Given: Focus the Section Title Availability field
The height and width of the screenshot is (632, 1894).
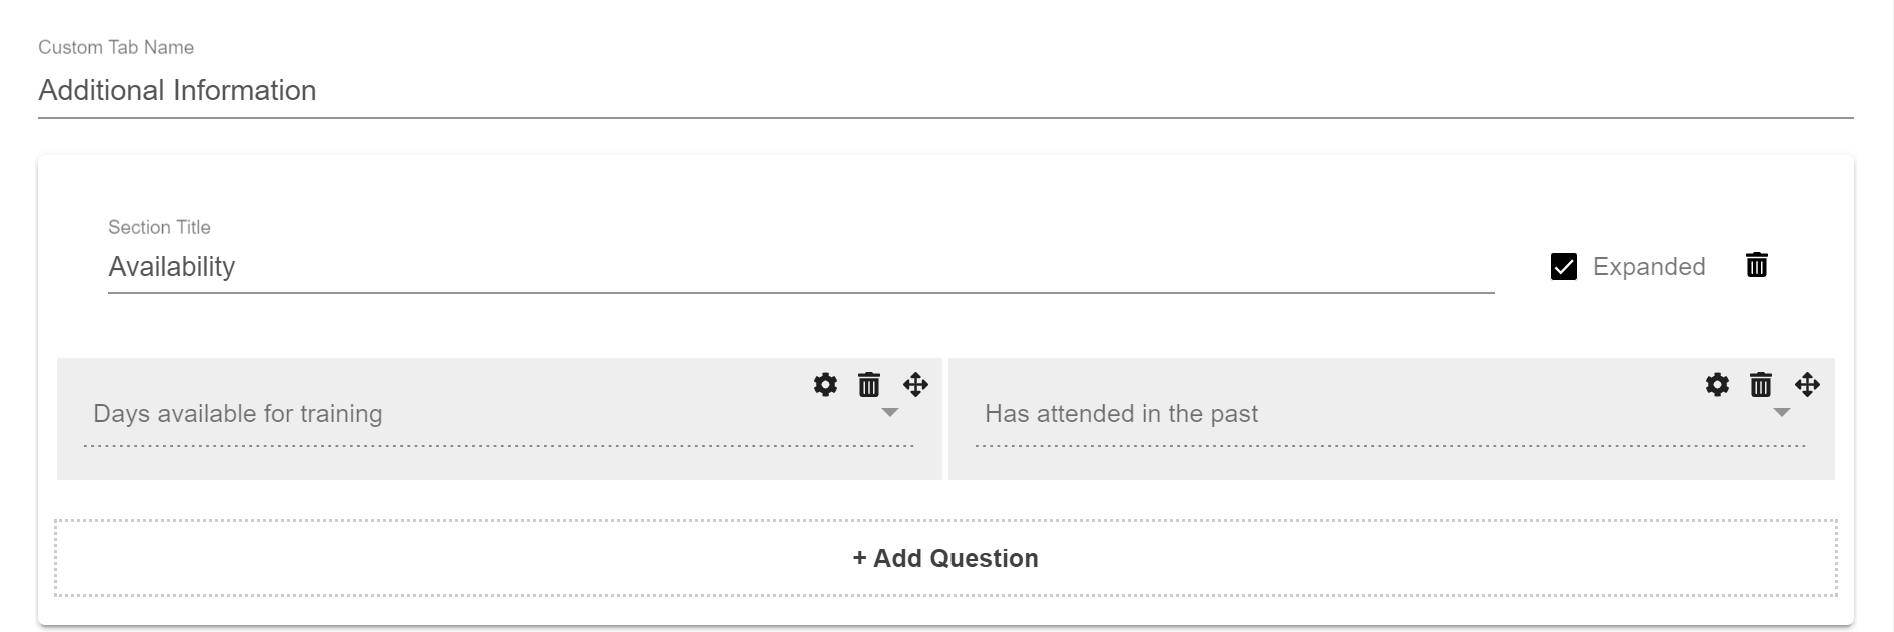Looking at the screenshot, I should [x=801, y=267].
